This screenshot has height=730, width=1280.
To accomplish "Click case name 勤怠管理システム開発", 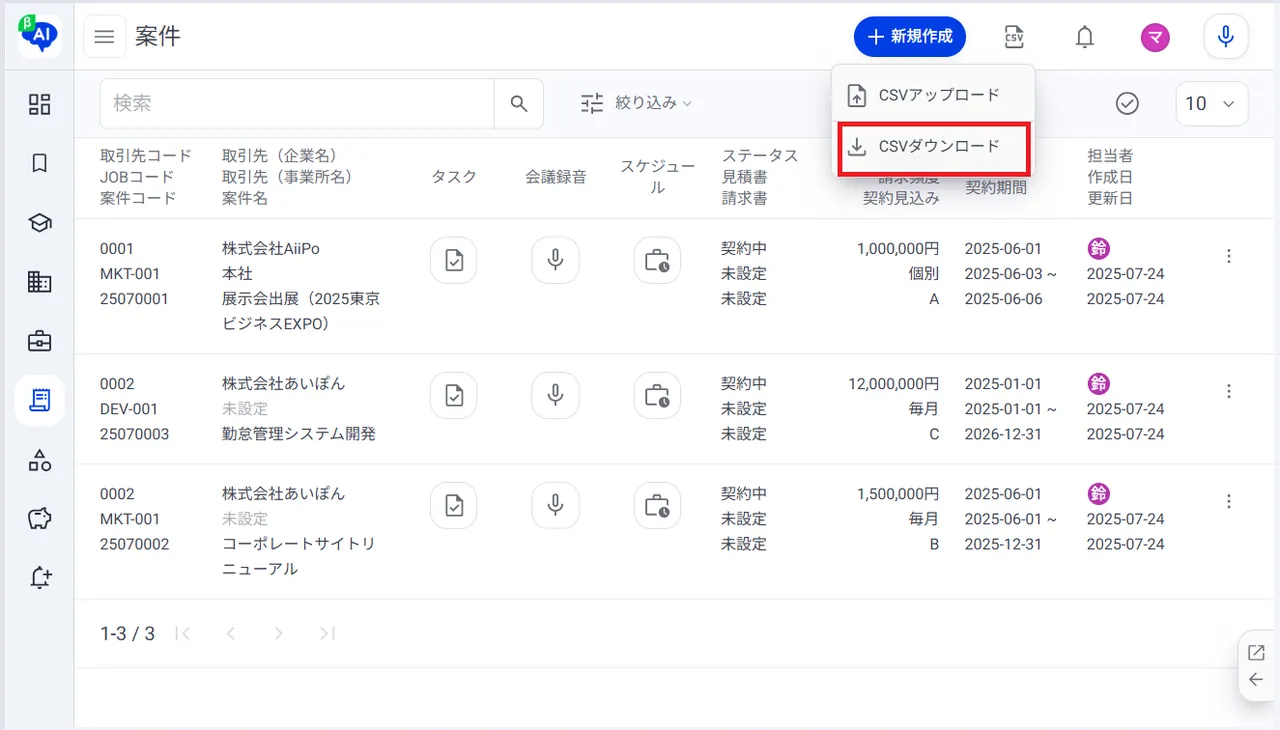I will (299, 434).
